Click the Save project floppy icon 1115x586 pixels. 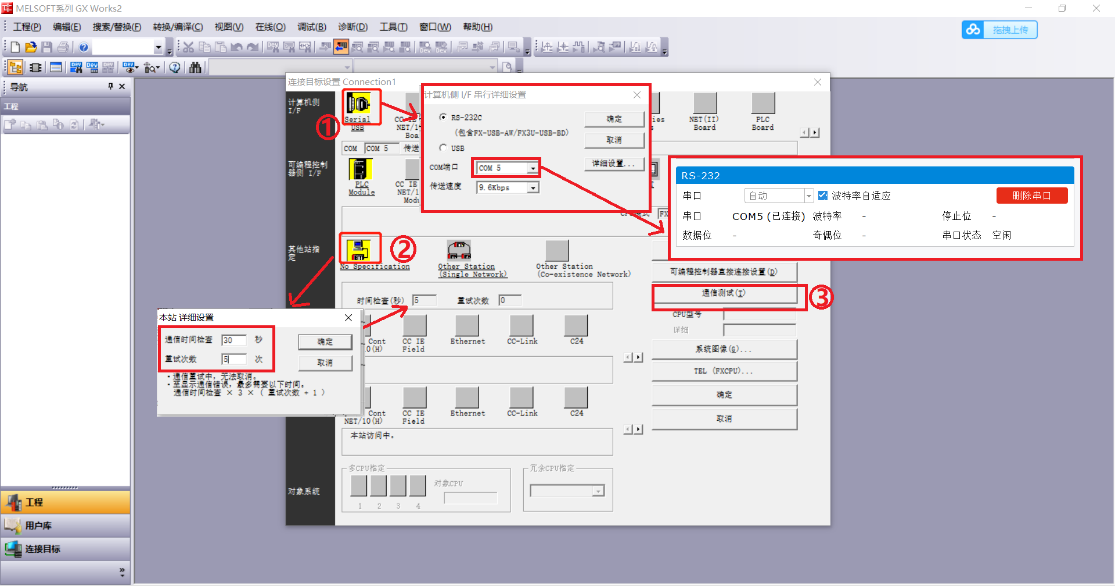coord(47,48)
